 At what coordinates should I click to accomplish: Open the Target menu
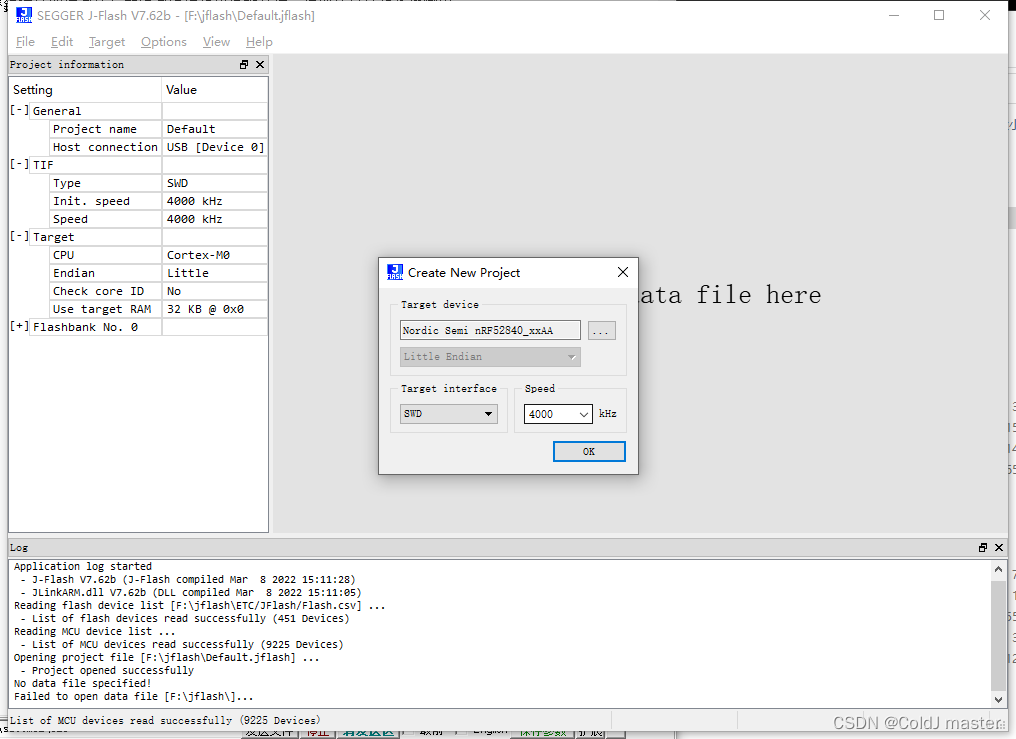point(107,42)
